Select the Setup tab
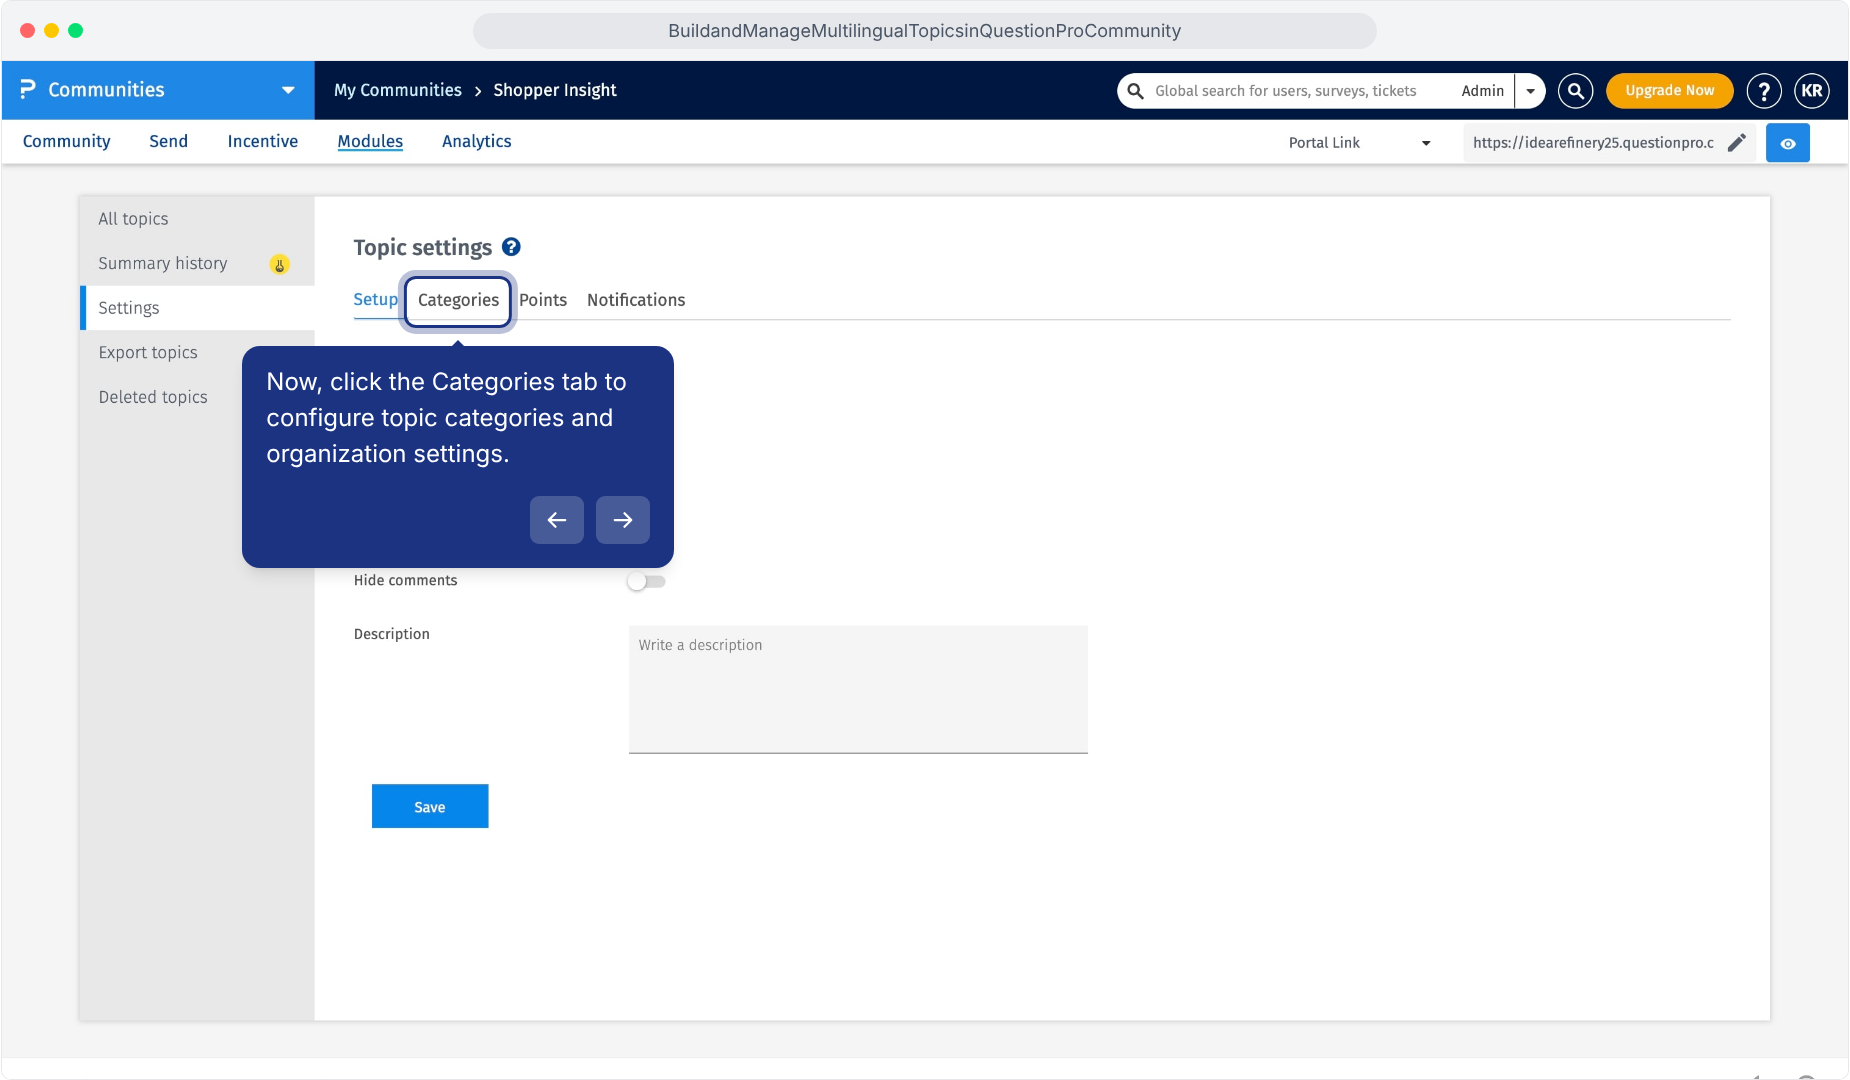 tap(375, 300)
